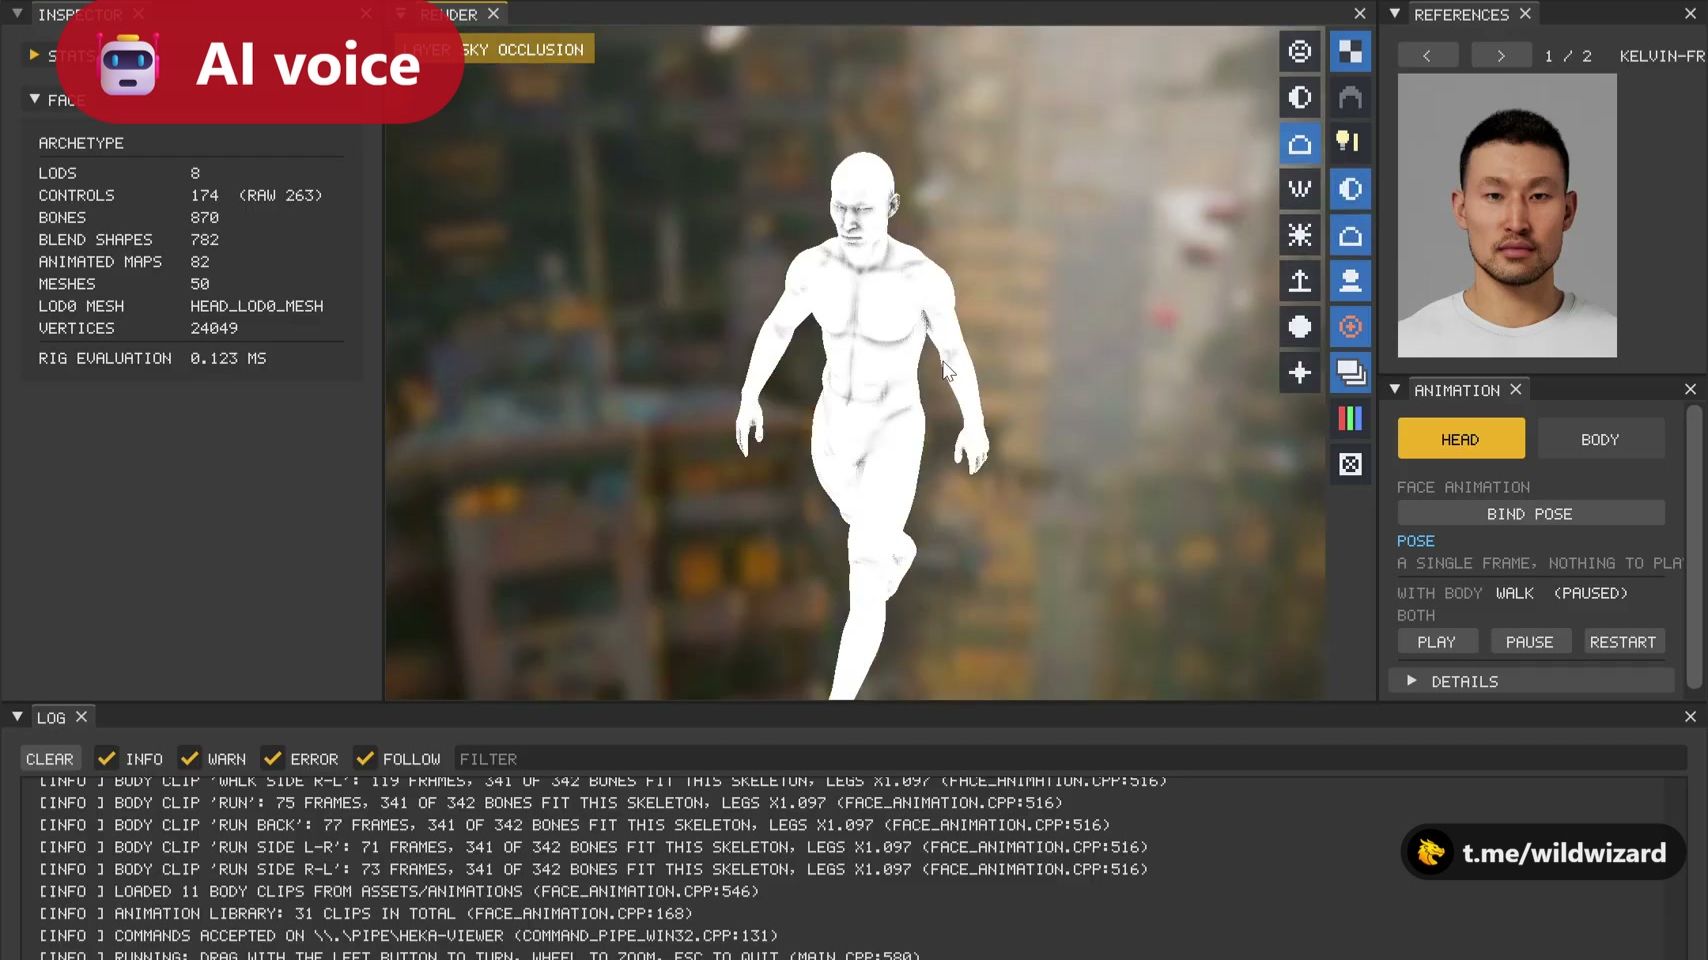The height and width of the screenshot is (960, 1708).
Task: Select the REFERENCES tab
Action: point(1460,14)
